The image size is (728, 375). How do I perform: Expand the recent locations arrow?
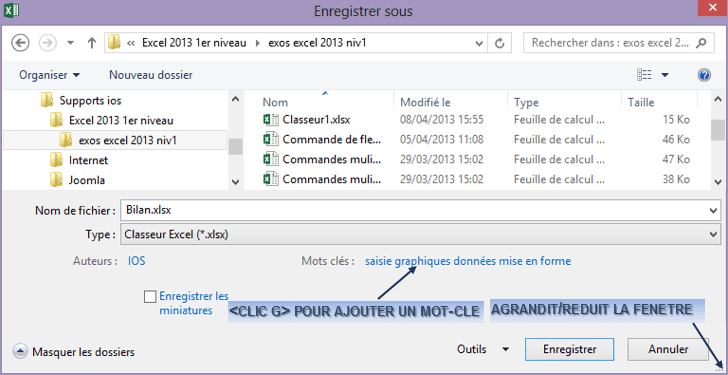point(71,43)
